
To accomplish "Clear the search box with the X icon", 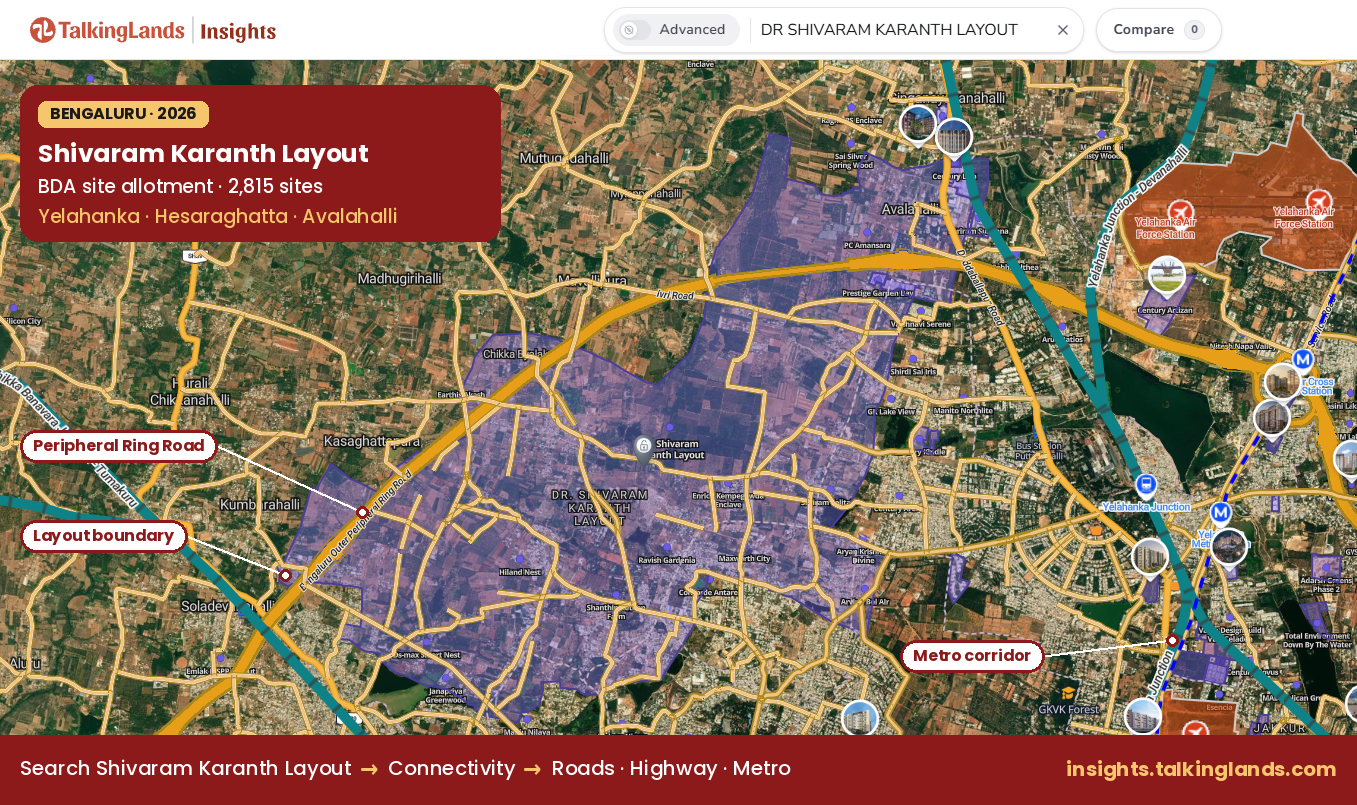I will tap(1063, 30).
